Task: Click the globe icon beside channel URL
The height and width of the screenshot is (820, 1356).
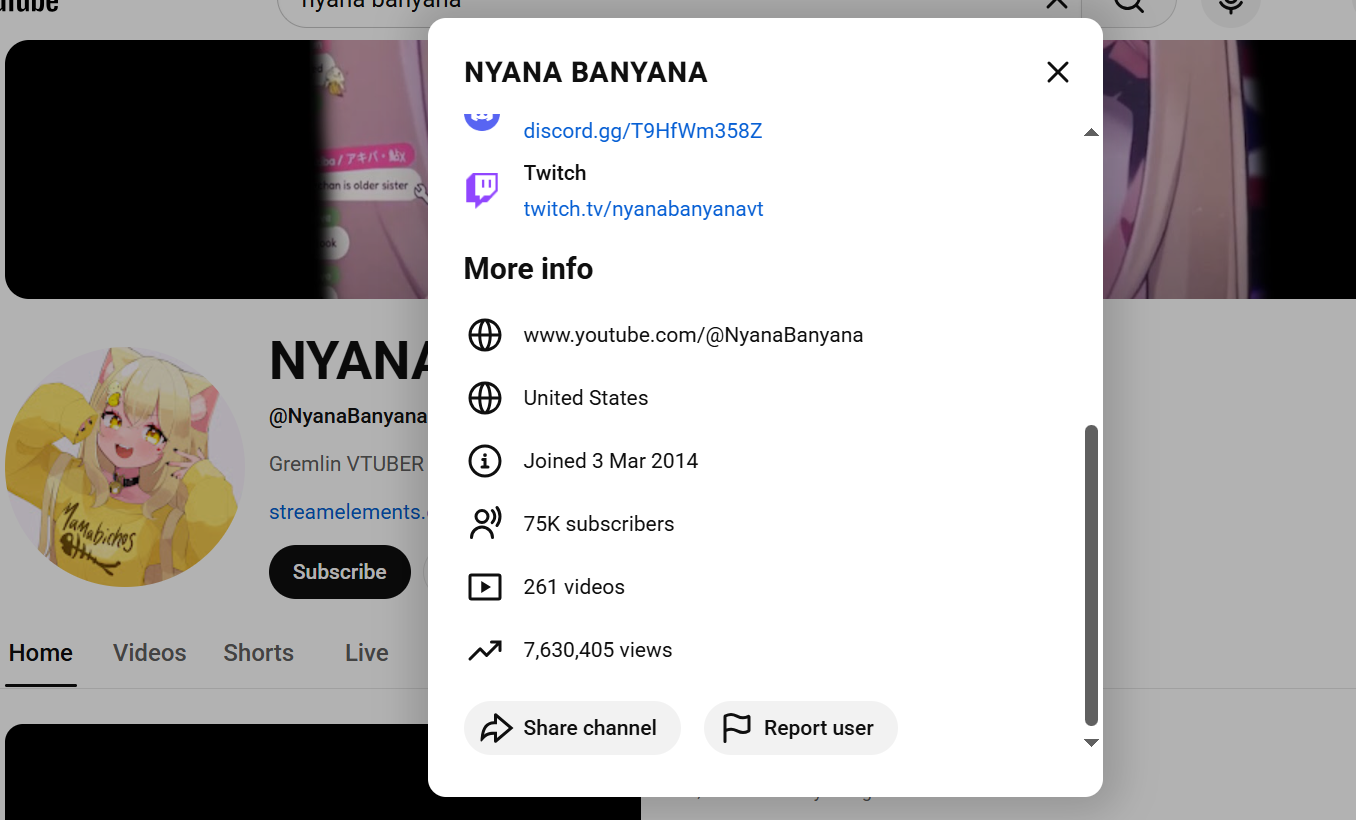Action: (x=485, y=335)
